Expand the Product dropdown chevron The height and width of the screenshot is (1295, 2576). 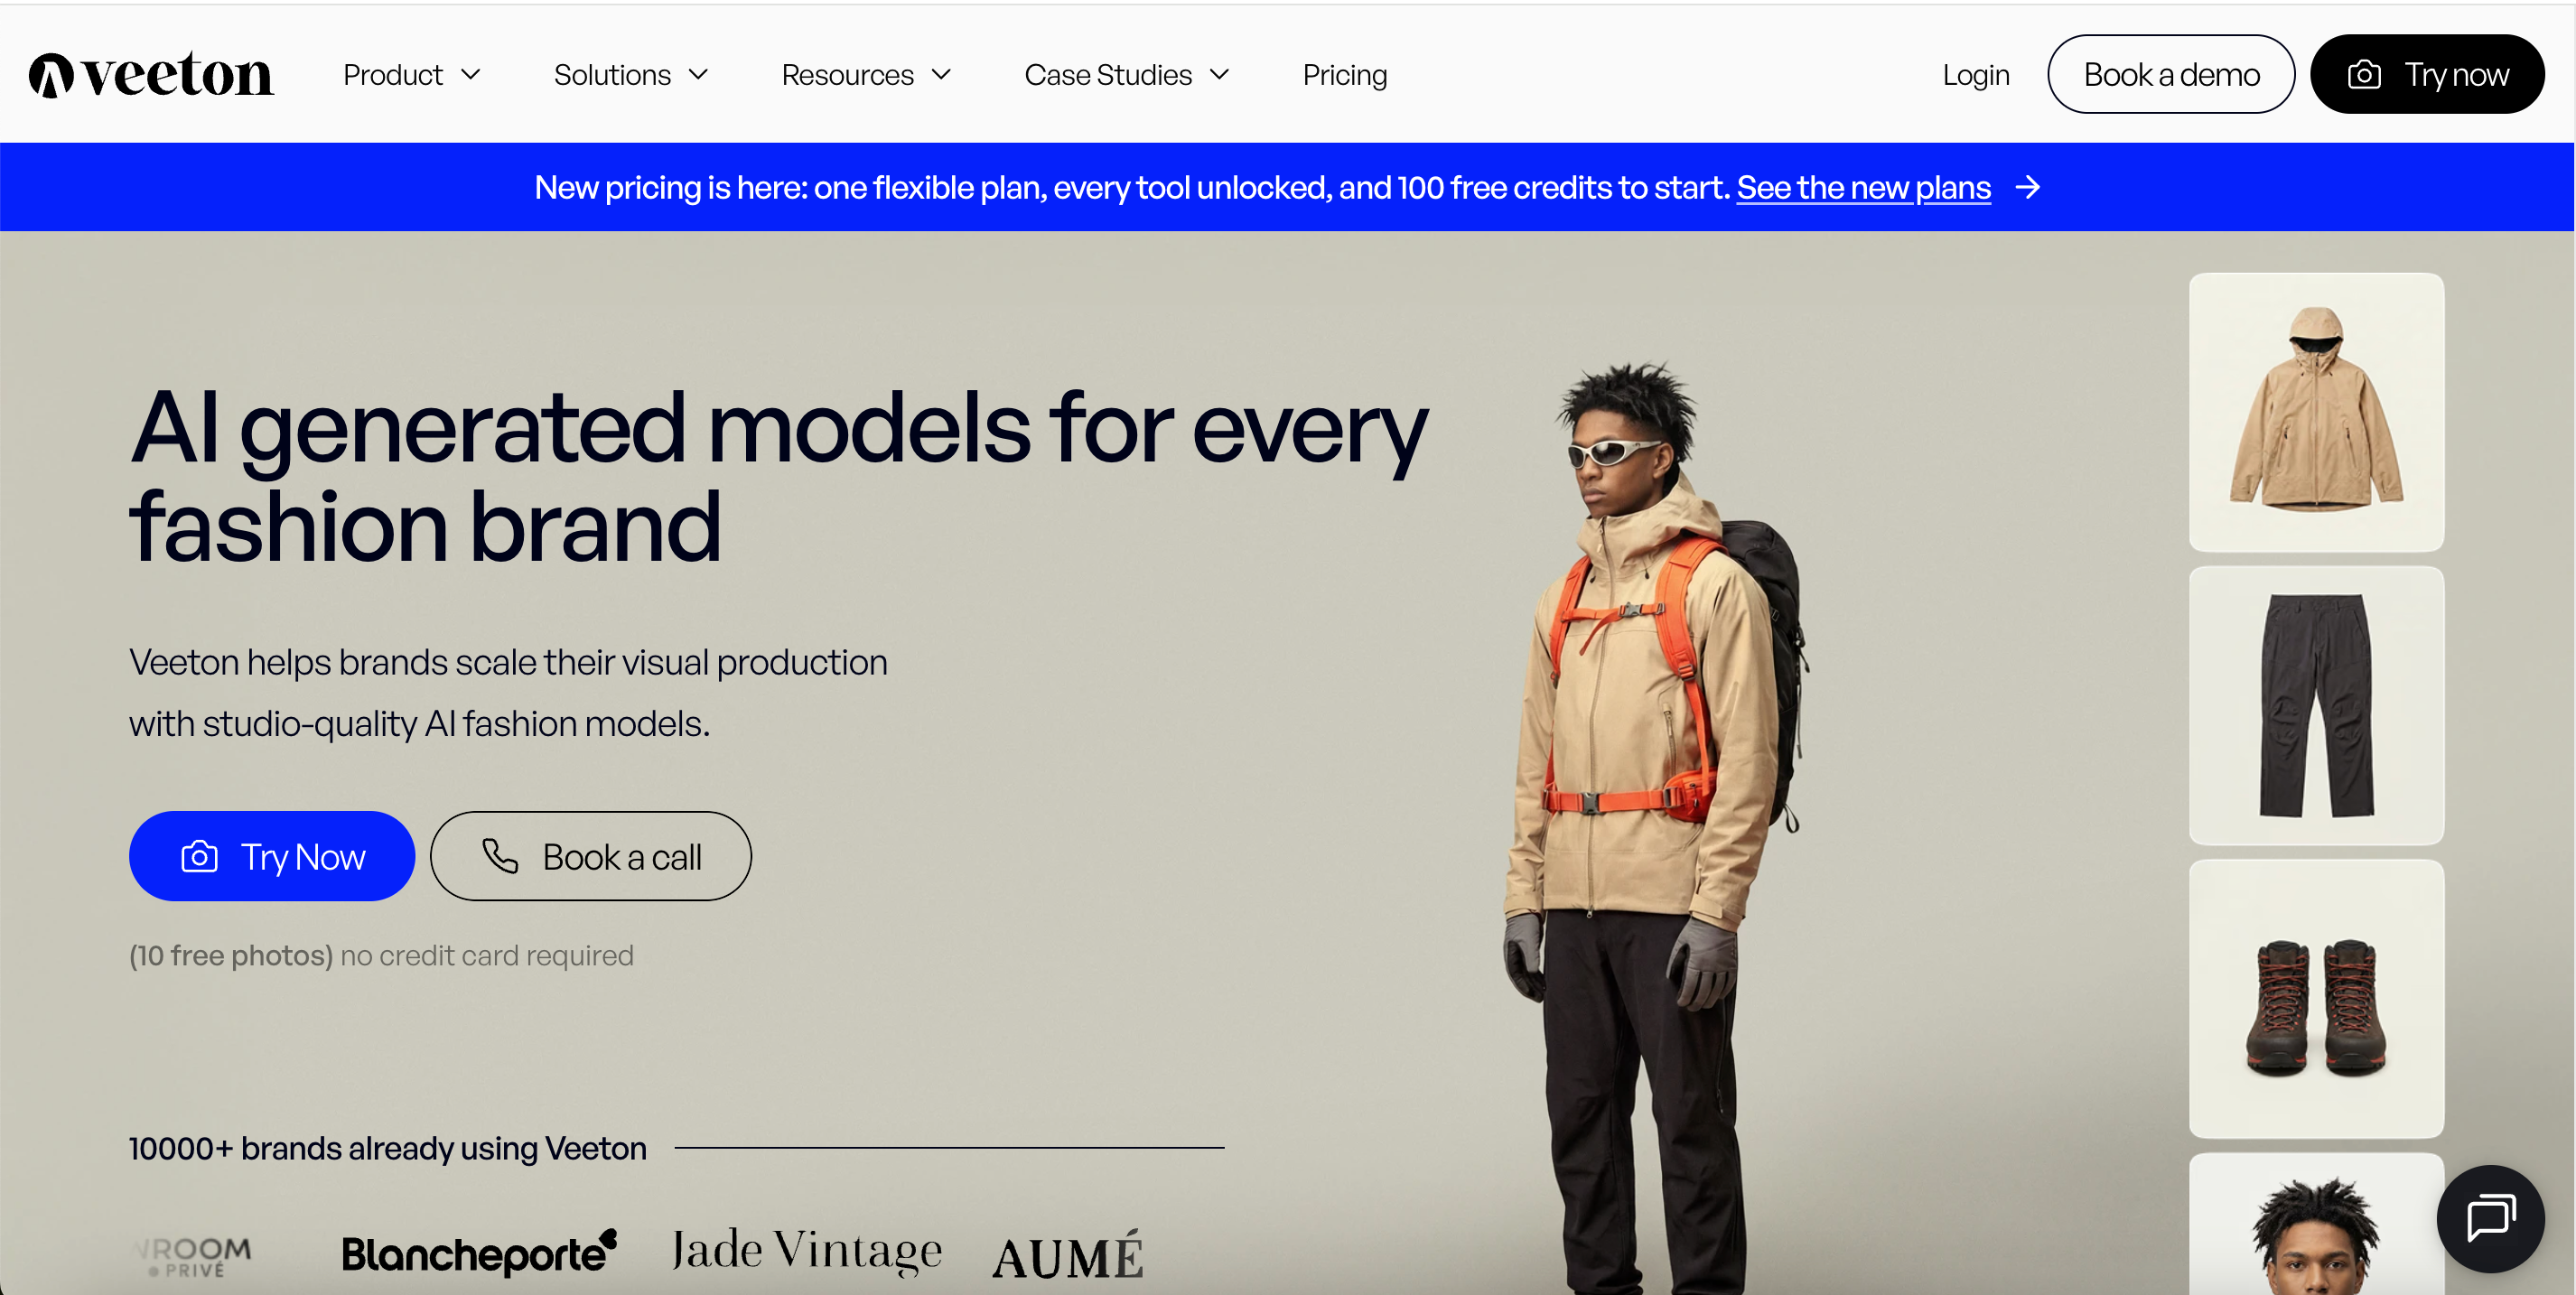[x=471, y=75]
